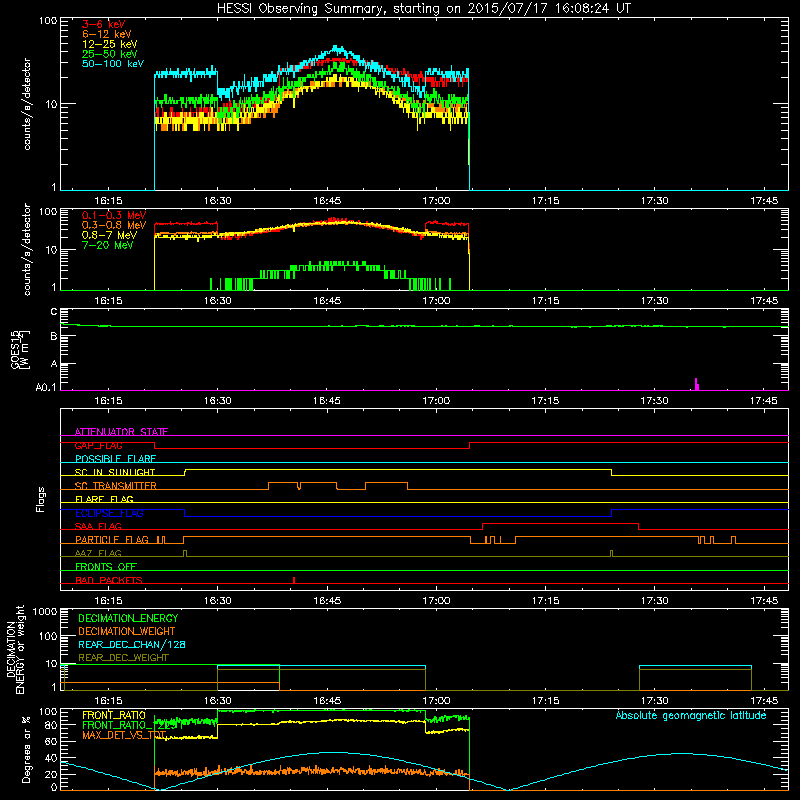Click the red spike on BAD_PACKETS line

point(294,580)
